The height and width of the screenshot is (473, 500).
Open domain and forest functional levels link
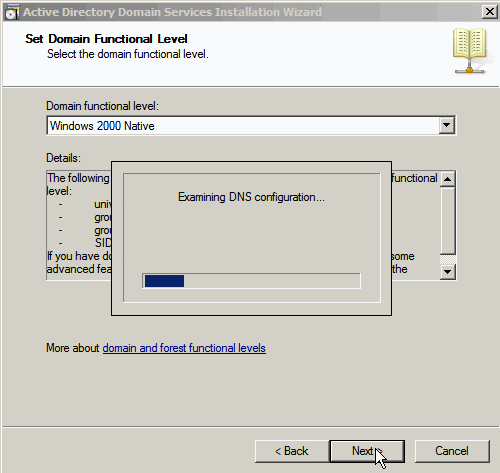tap(184, 348)
